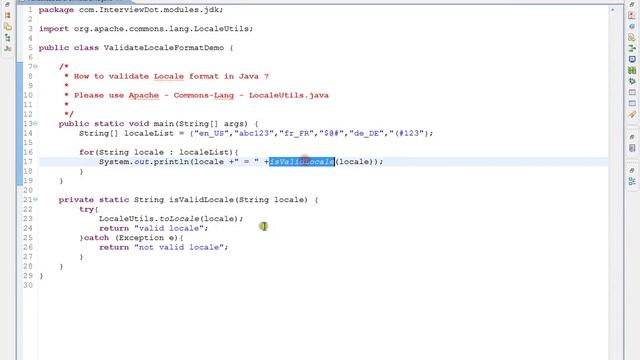This screenshot has height=360, width=640.
Task: Open the green grid icon in right sidebar
Action: (x=632, y=70)
